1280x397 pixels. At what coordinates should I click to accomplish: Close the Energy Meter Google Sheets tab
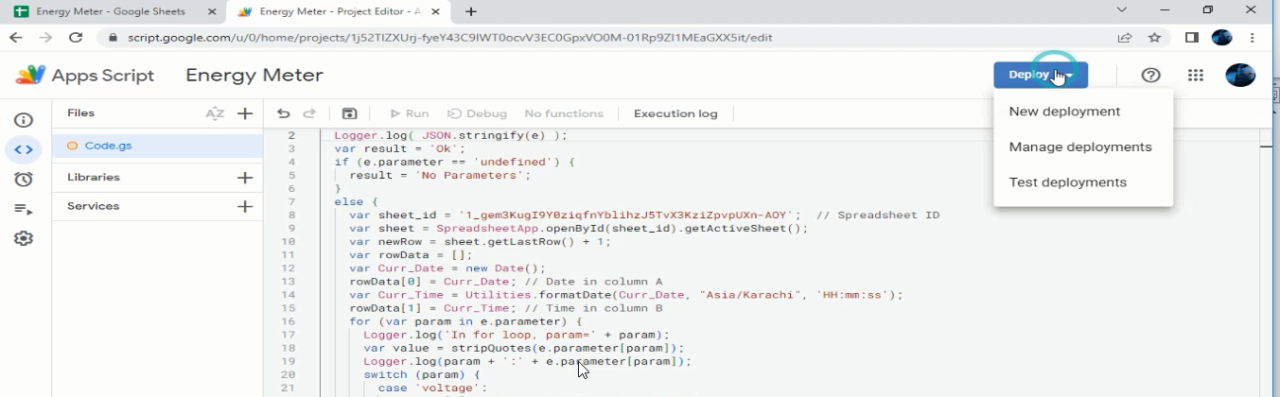pyautogui.click(x=211, y=12)
